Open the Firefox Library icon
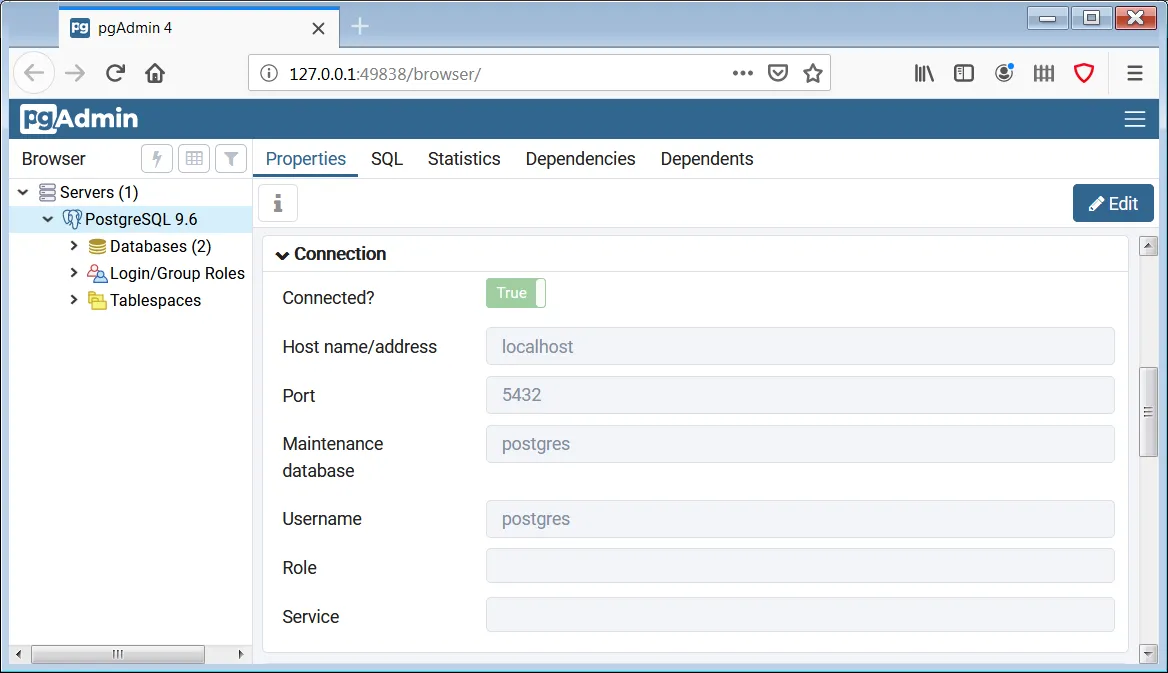 924,73
